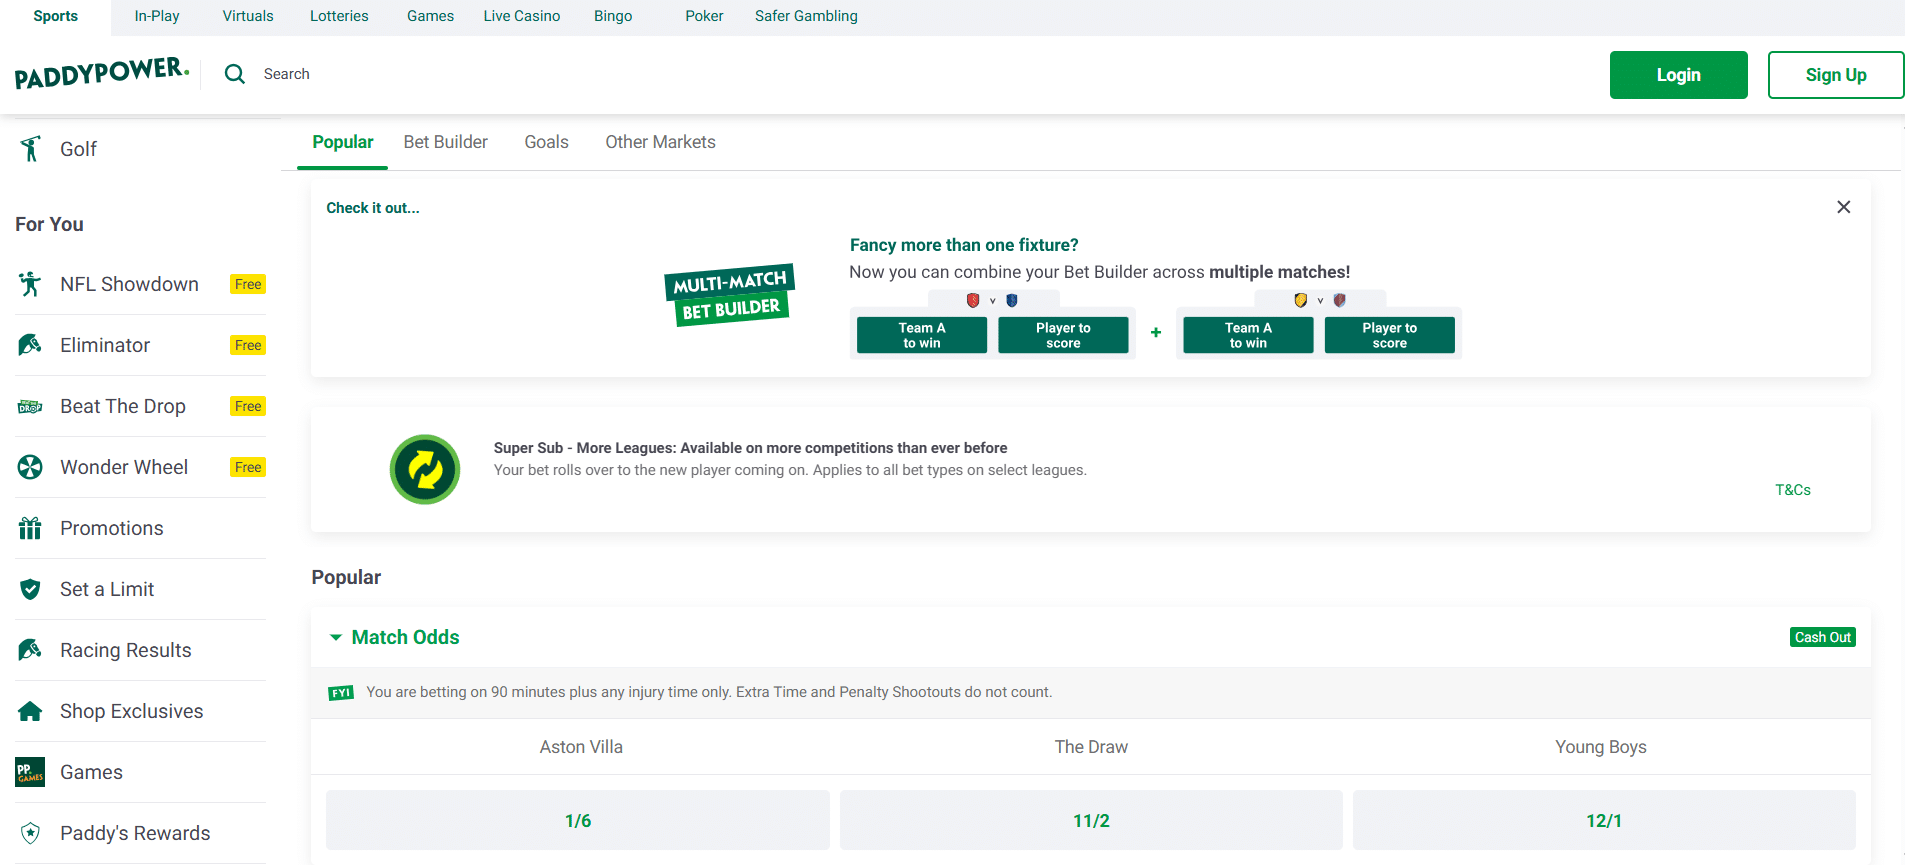Open the Other Markets tab

(x=660, y=142)
